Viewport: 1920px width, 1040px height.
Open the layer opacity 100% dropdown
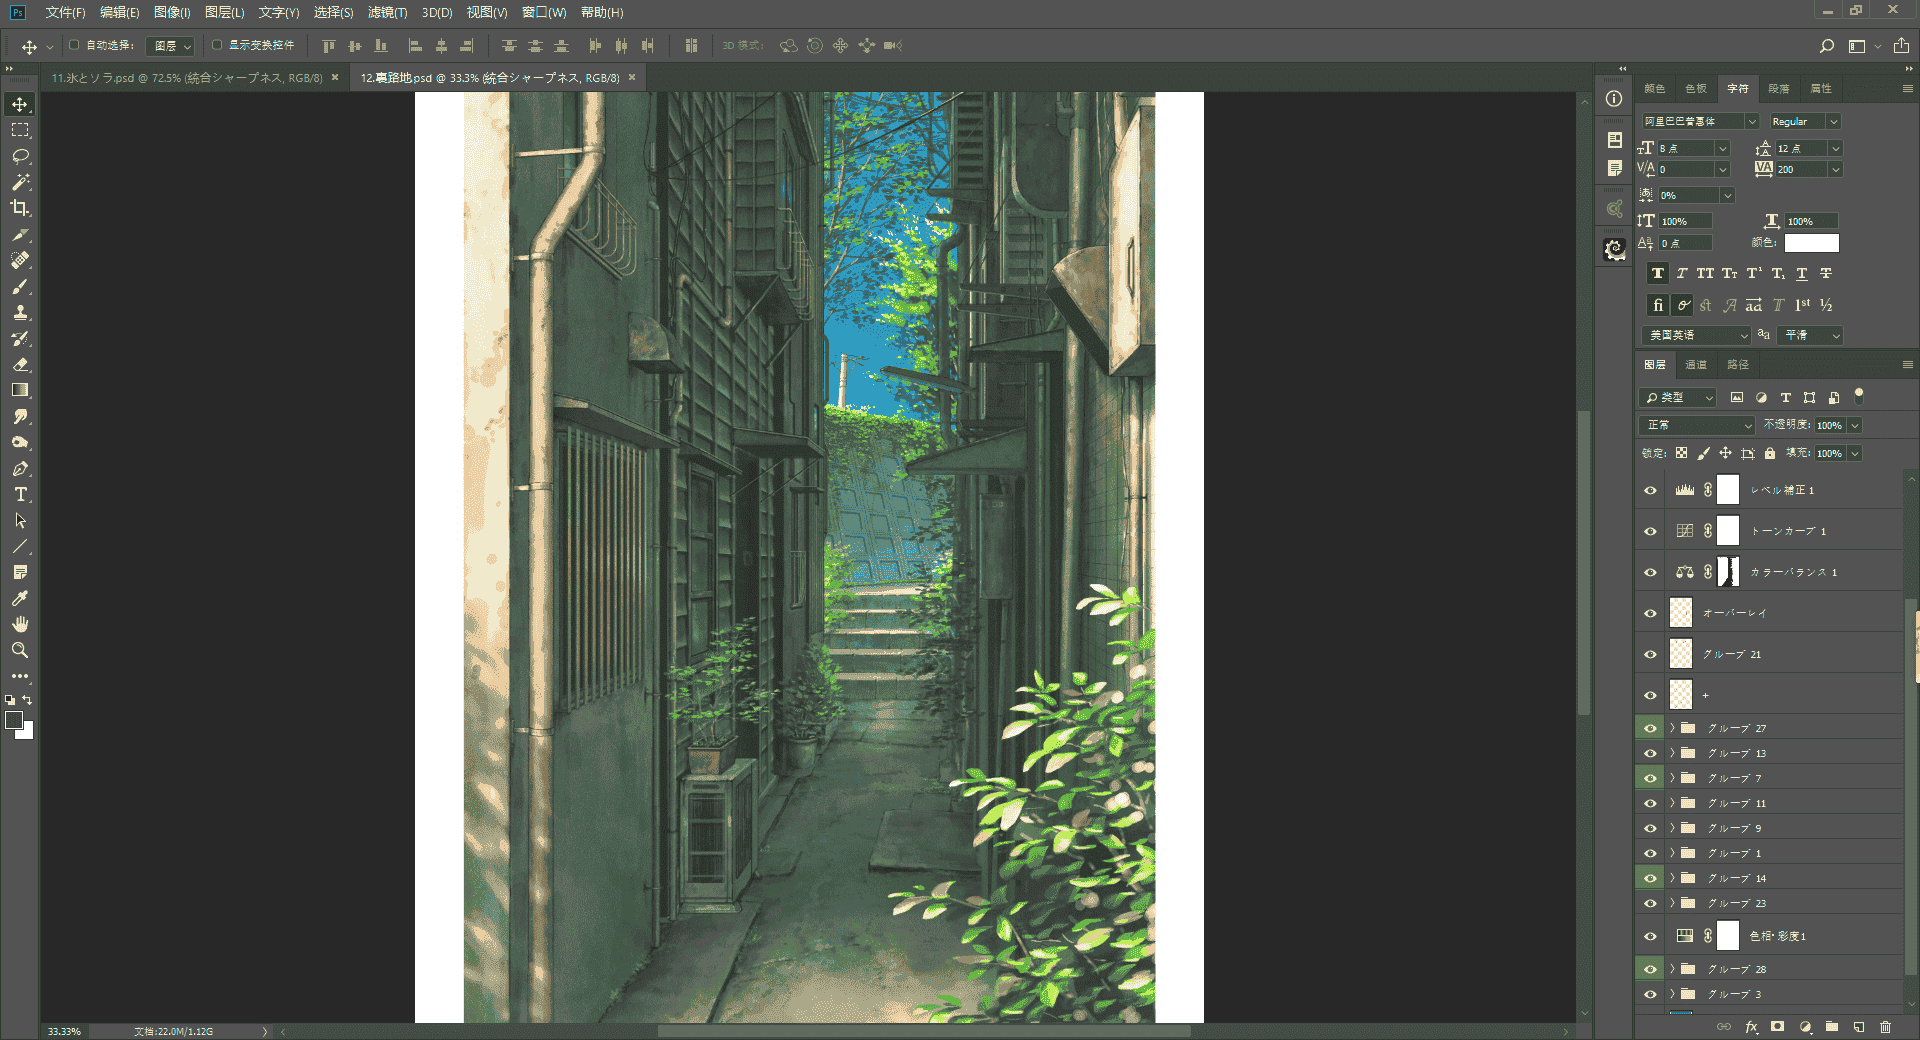(x=1855, y=425)
